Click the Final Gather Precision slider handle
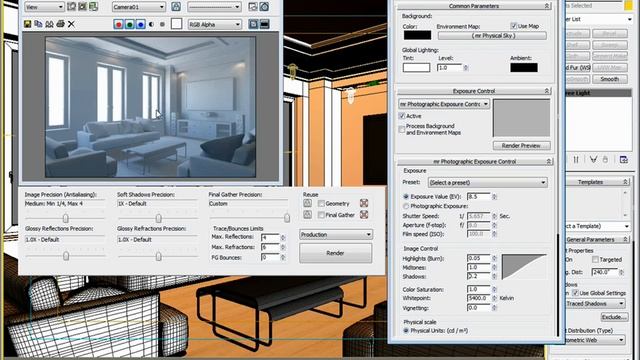The width and height of the screenshot is (640, 360). [x=287, y=218]
